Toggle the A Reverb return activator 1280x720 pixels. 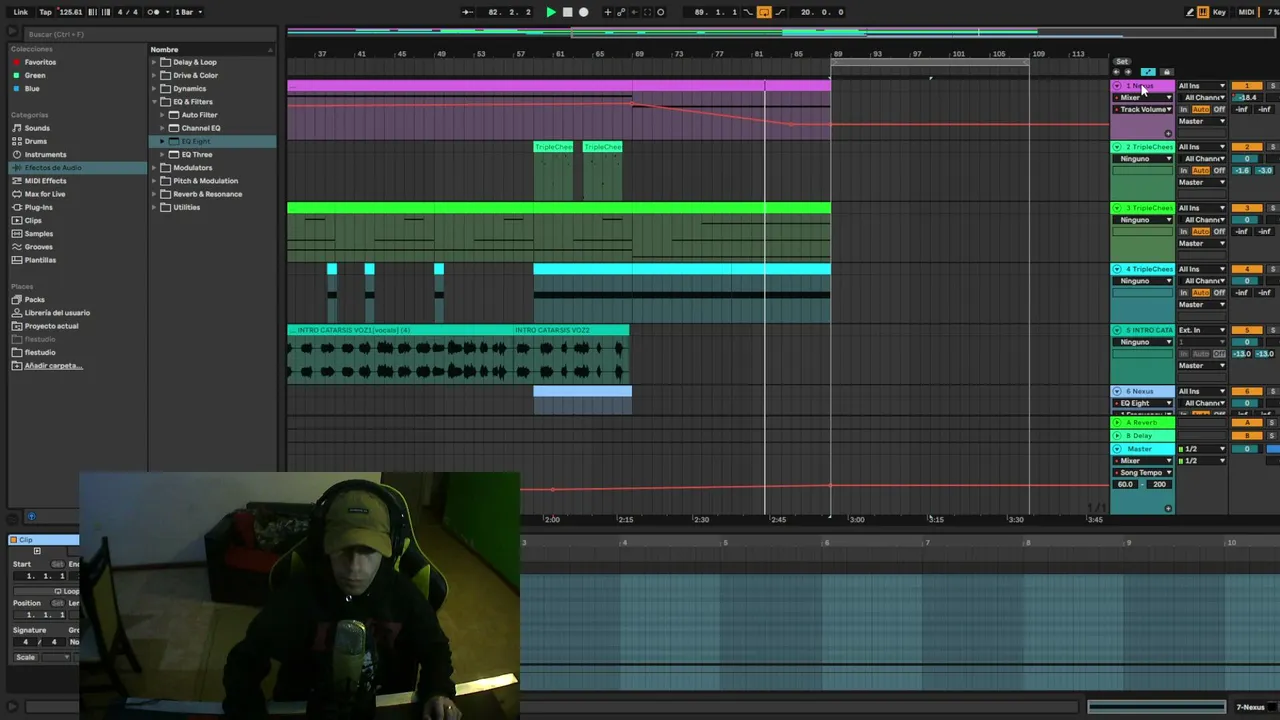(x=1247, y=423)
